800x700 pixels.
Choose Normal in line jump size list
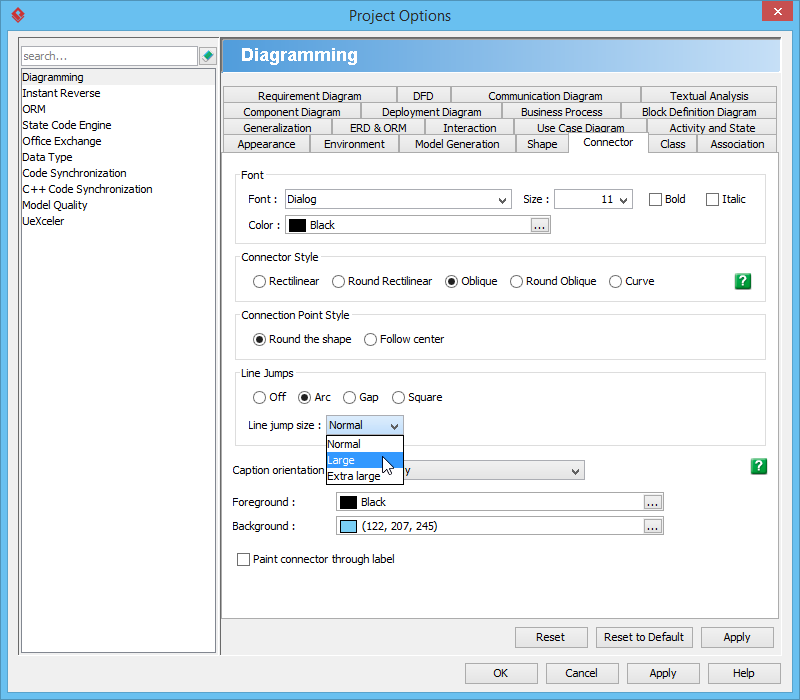[365, 444]
